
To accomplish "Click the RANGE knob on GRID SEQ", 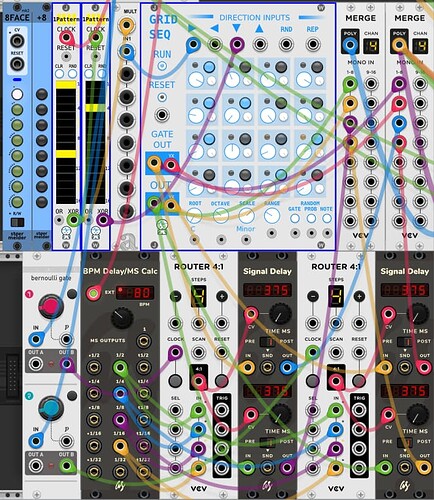I will coord(272,216).
